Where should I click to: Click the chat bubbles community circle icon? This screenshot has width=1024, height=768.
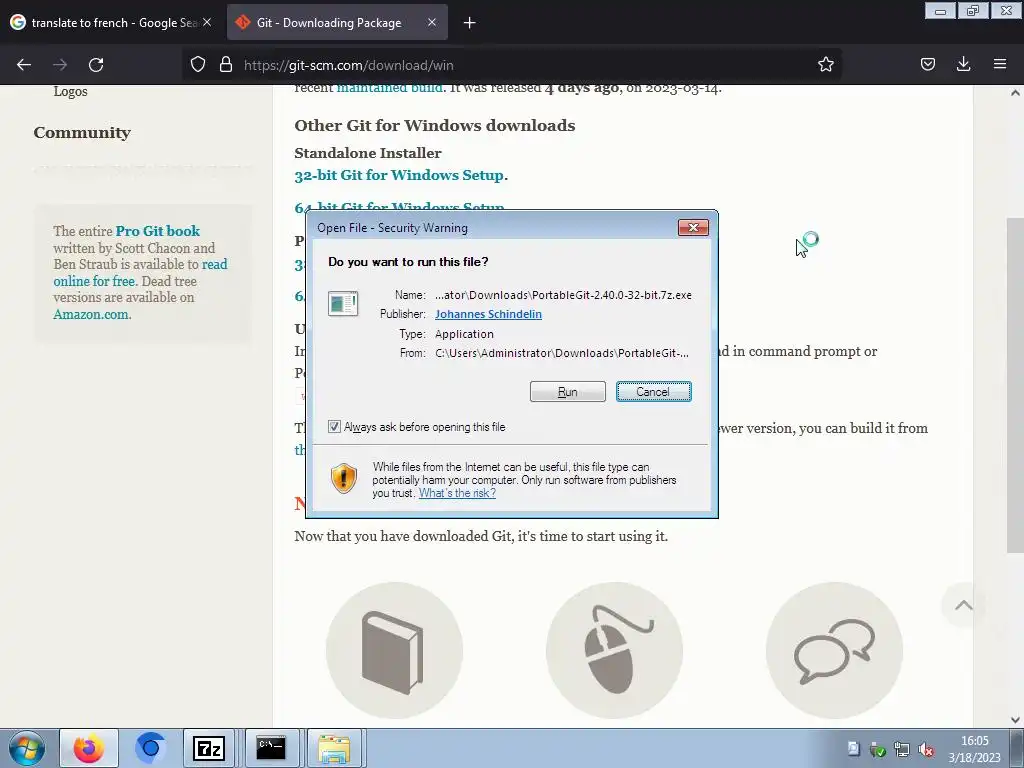(x=835, y=650)
